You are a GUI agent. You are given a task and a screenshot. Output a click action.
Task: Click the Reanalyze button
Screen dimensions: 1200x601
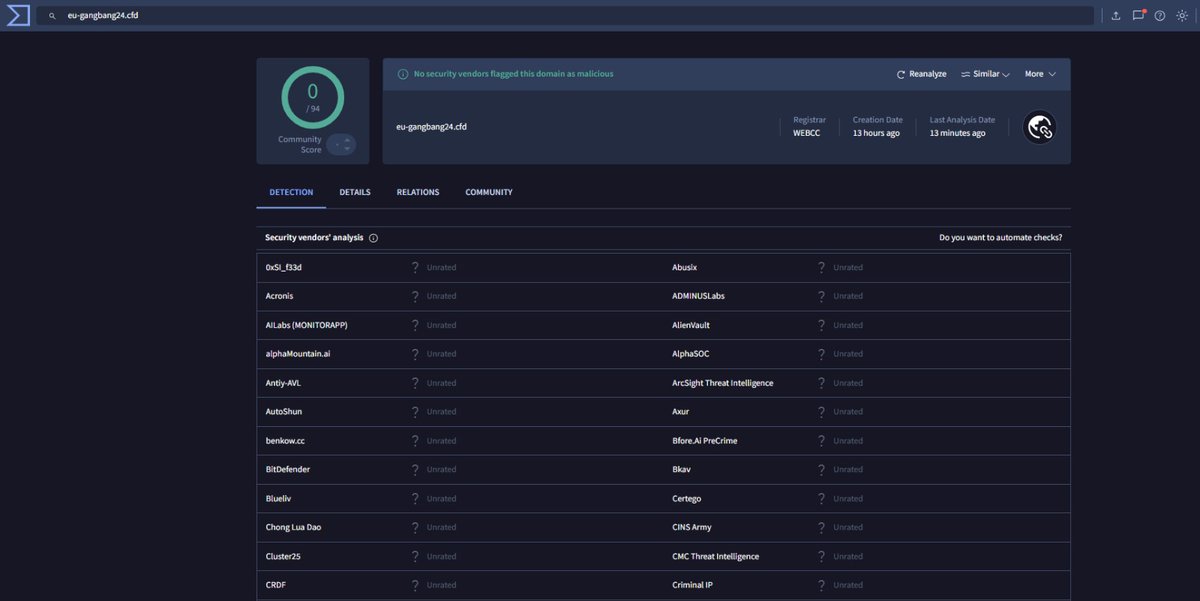coord(921,74)
